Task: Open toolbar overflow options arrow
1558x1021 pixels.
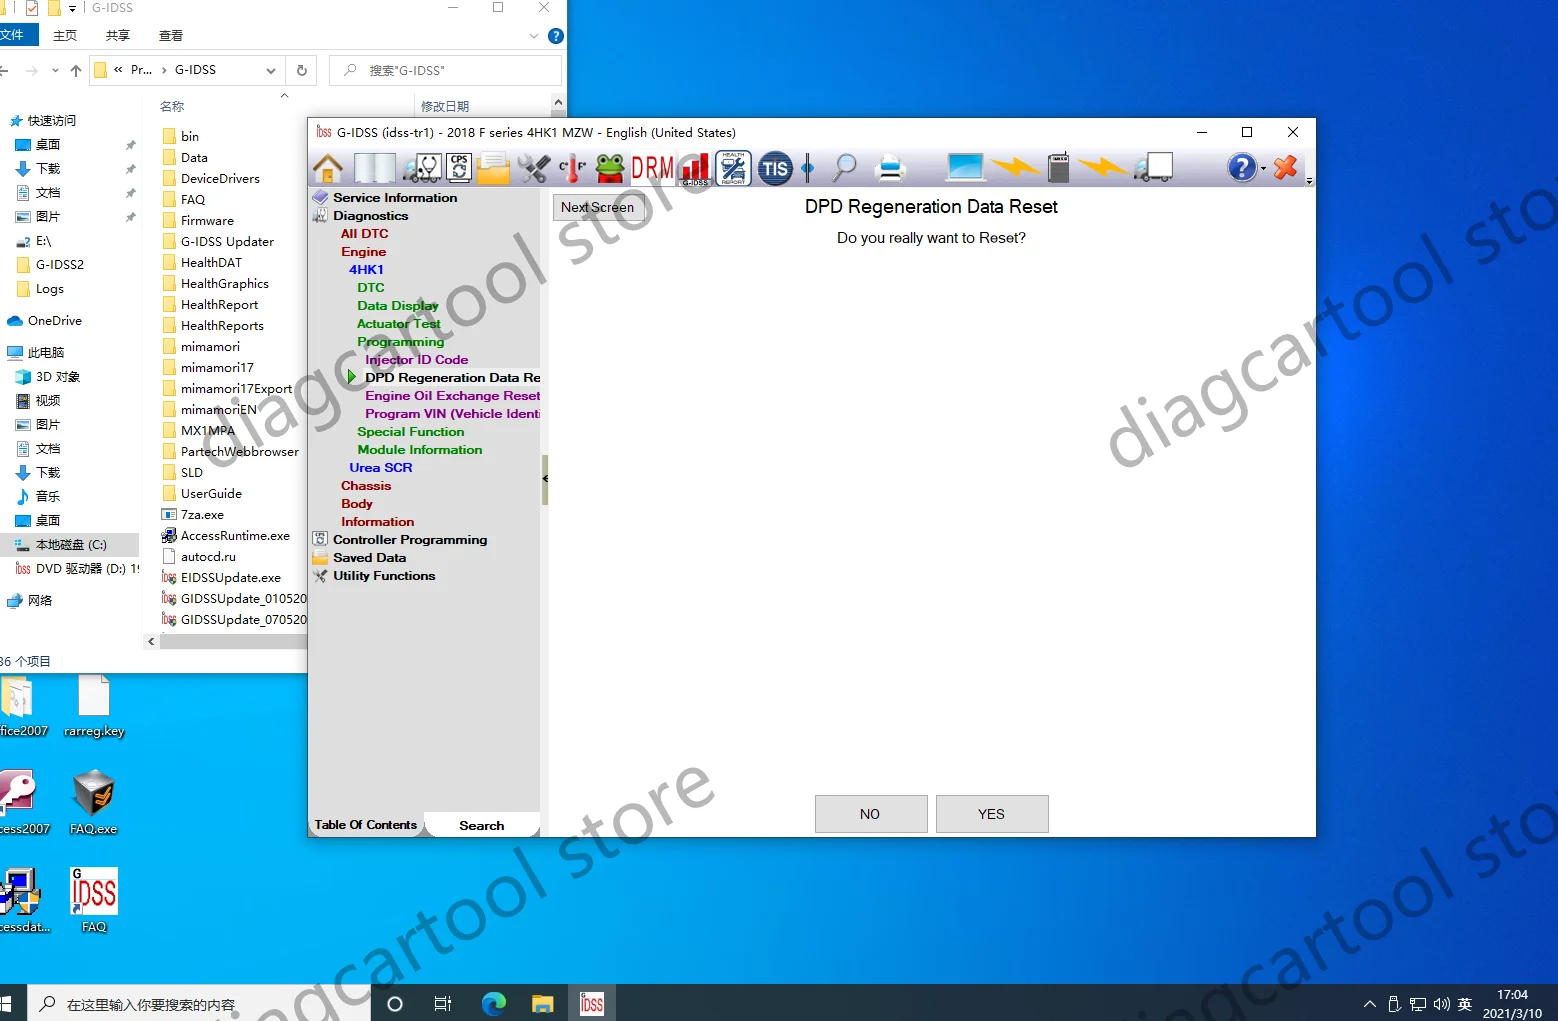Action: point(1309,181)
